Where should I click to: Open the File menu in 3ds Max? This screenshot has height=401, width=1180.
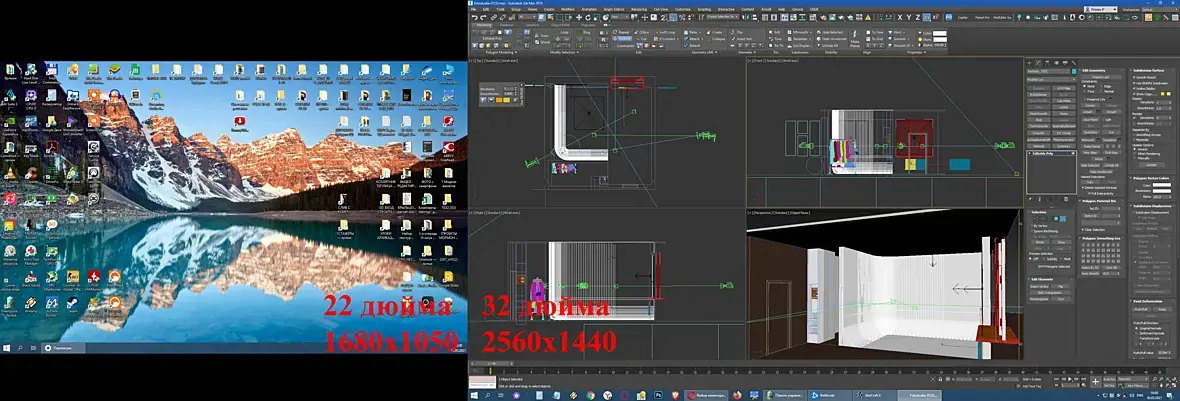pyautogui.click(x=473, y=10)
